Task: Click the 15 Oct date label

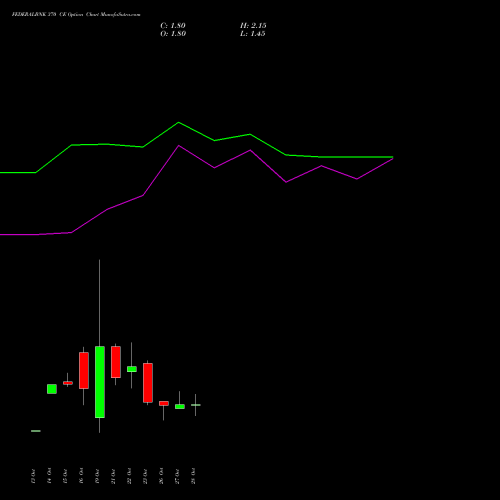Action: click(65, 476)
